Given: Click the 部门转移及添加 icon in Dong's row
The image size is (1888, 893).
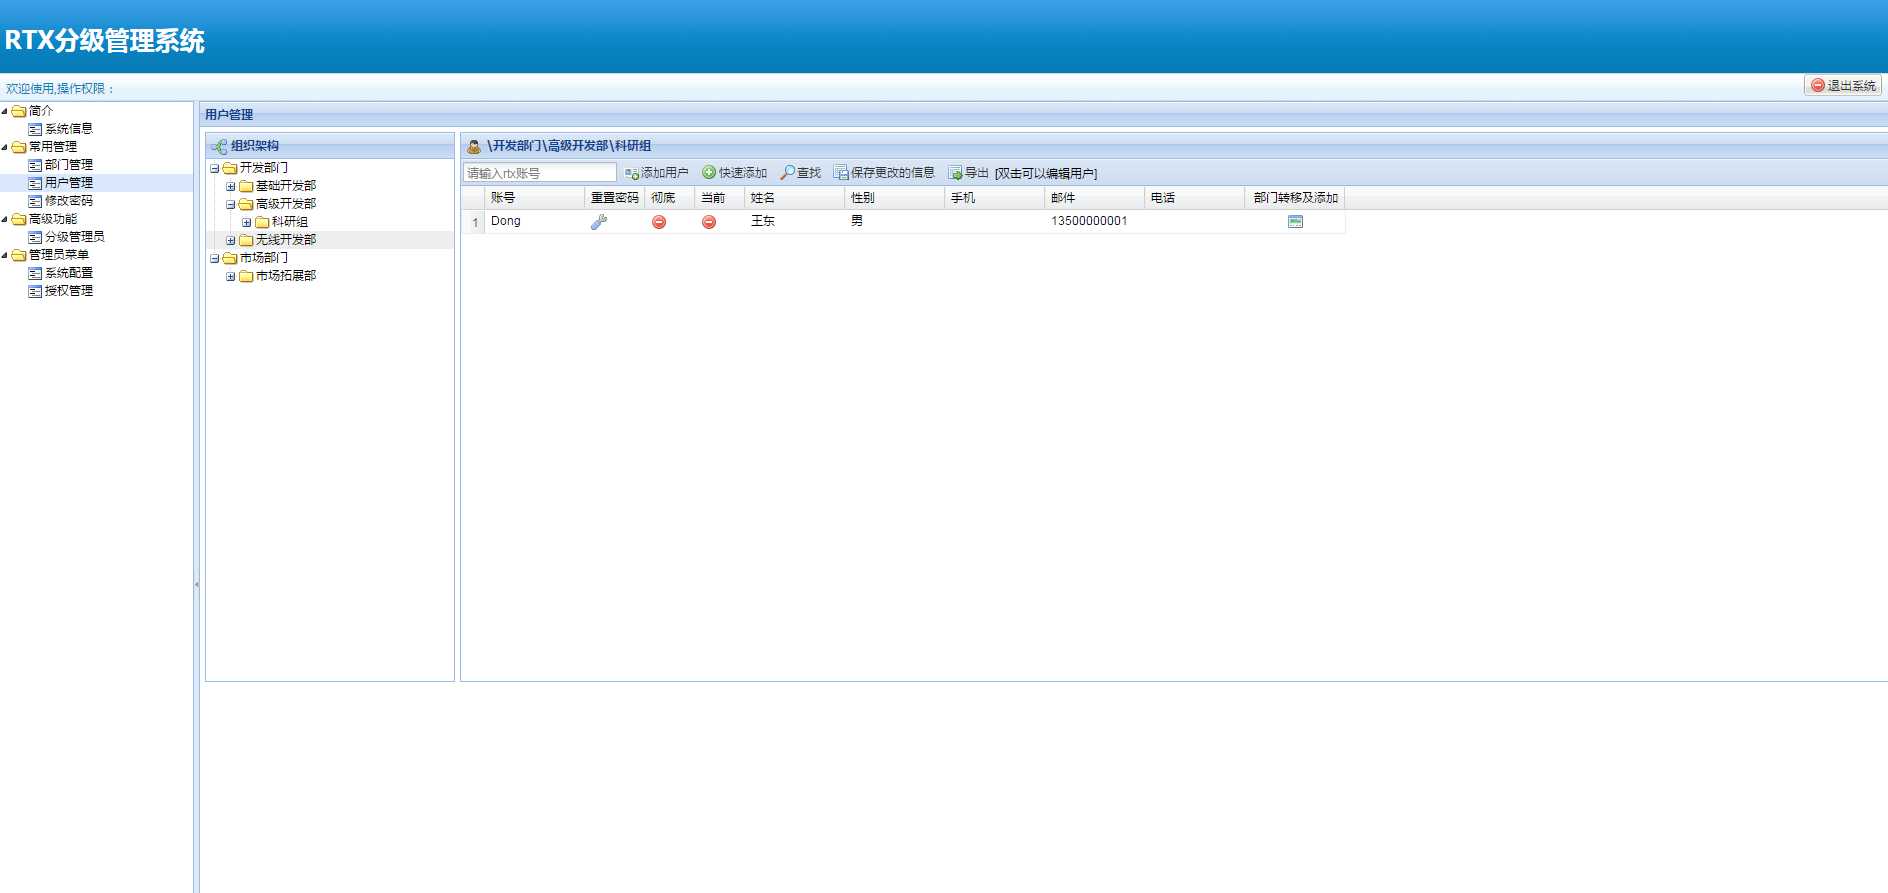Looking at the screenshot, I should click(x=1295, y=222).
